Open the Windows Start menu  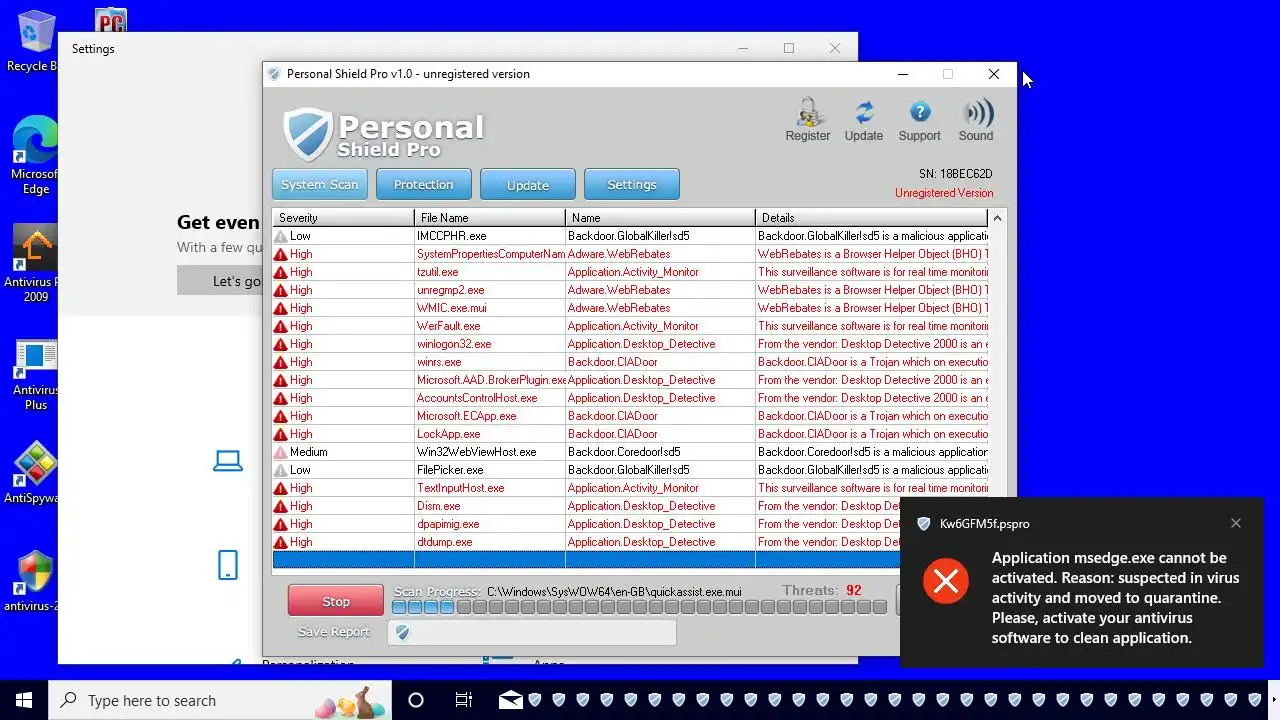click(x=24, y=700)
